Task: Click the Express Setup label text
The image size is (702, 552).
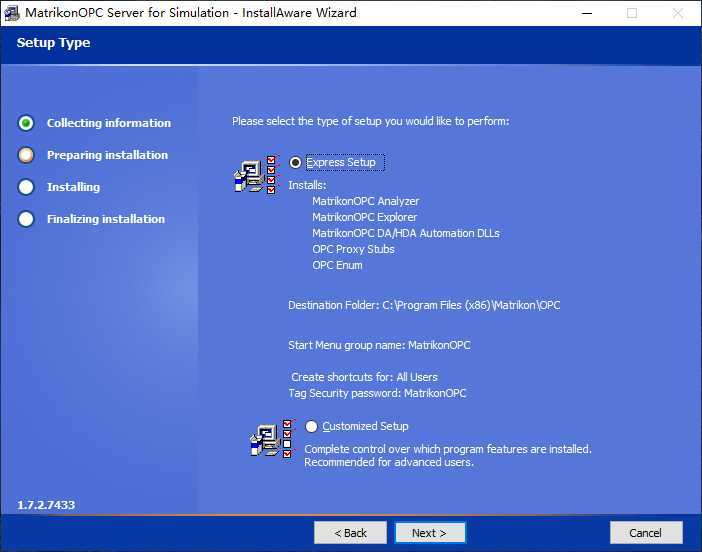Action: (x=341, y=162)
